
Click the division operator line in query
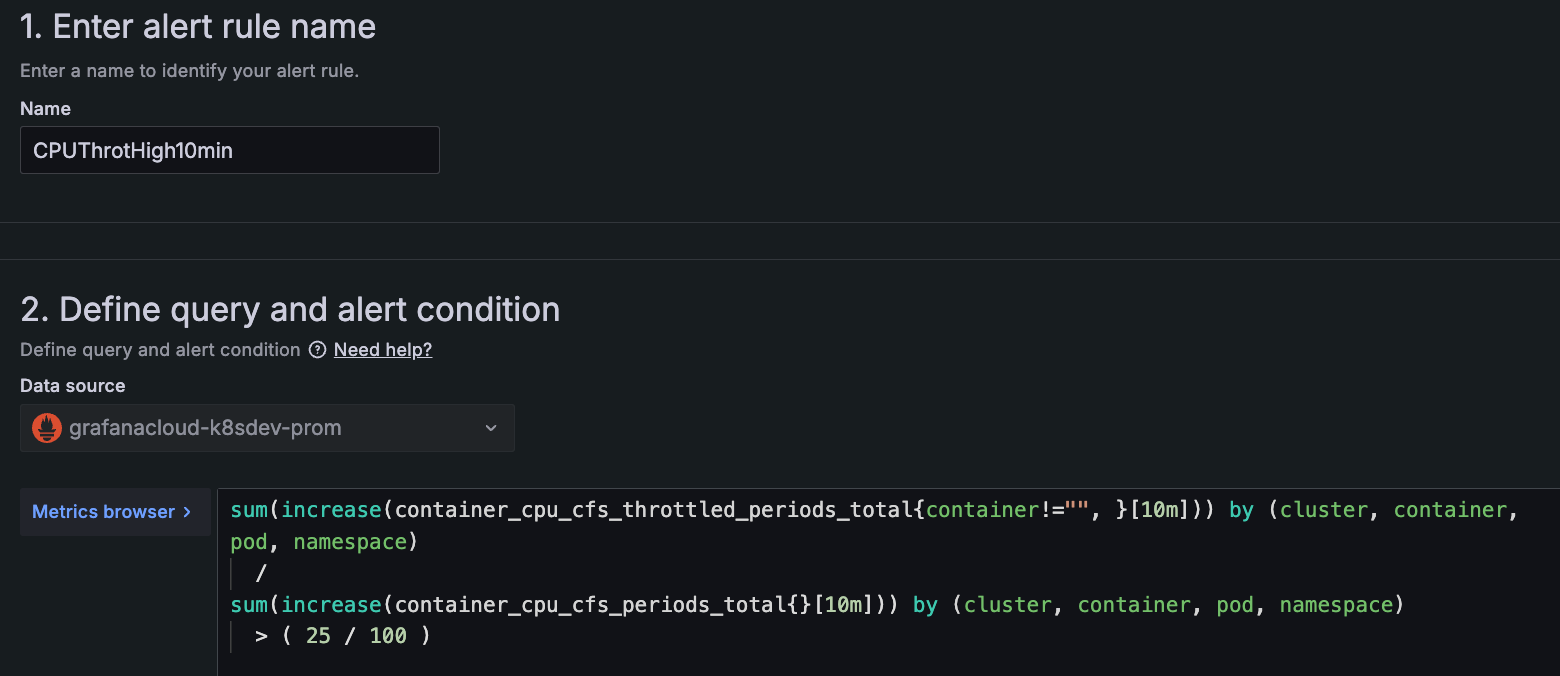261,573
